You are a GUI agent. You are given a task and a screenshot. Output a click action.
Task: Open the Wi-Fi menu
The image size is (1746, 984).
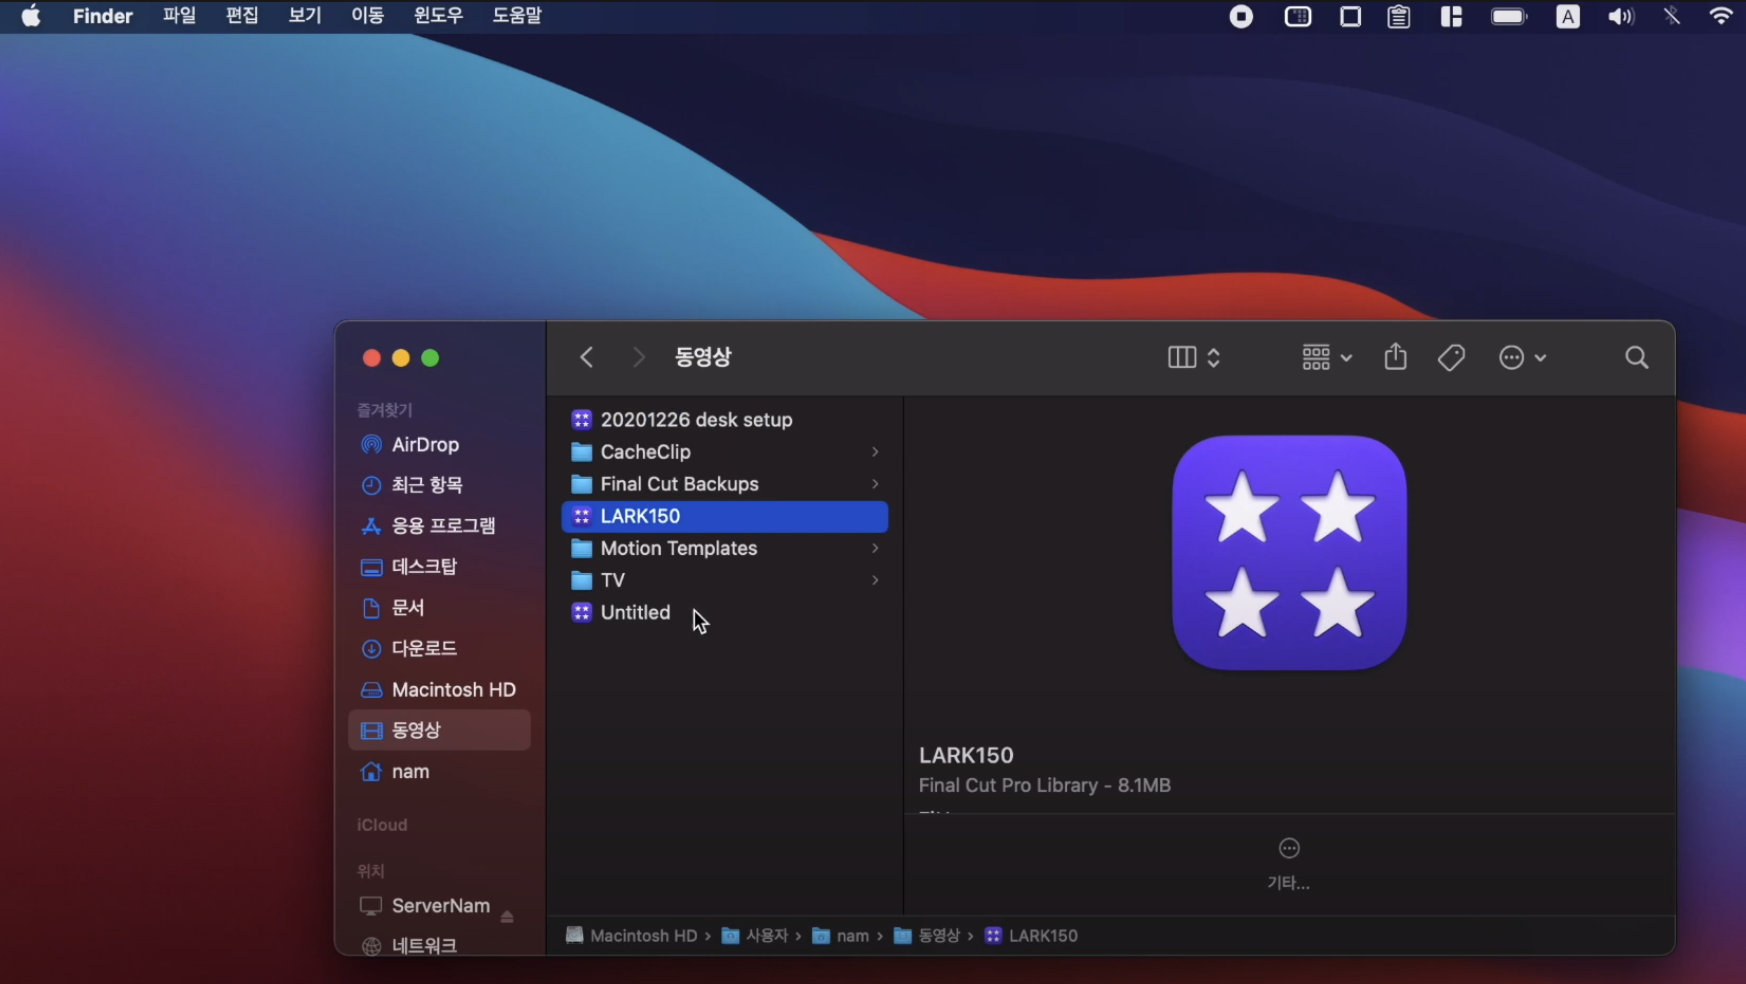click(x=1721, y=16)
